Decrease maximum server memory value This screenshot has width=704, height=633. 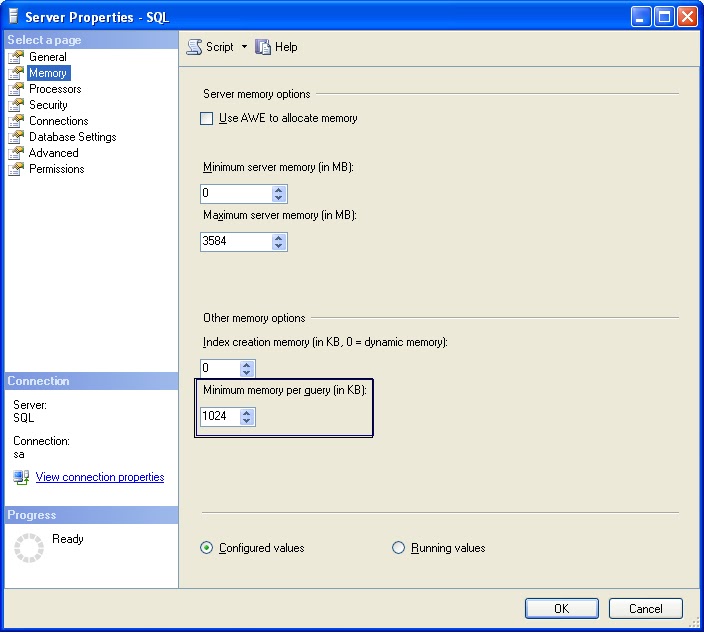[x=279, y=246]
